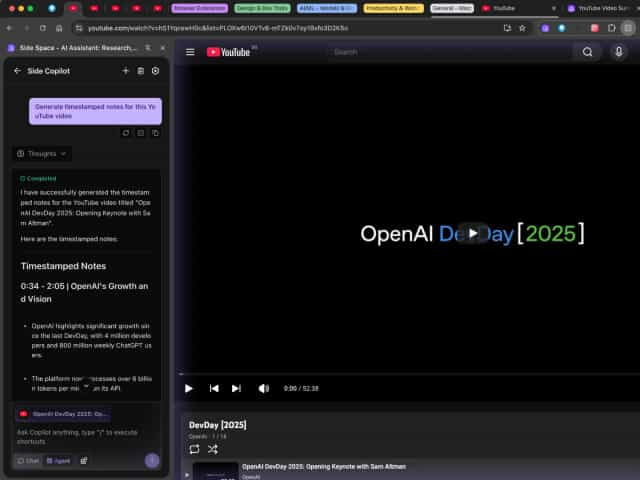Click cast icon in address bar
The image size is (640, 480).
tap(507, 28)
